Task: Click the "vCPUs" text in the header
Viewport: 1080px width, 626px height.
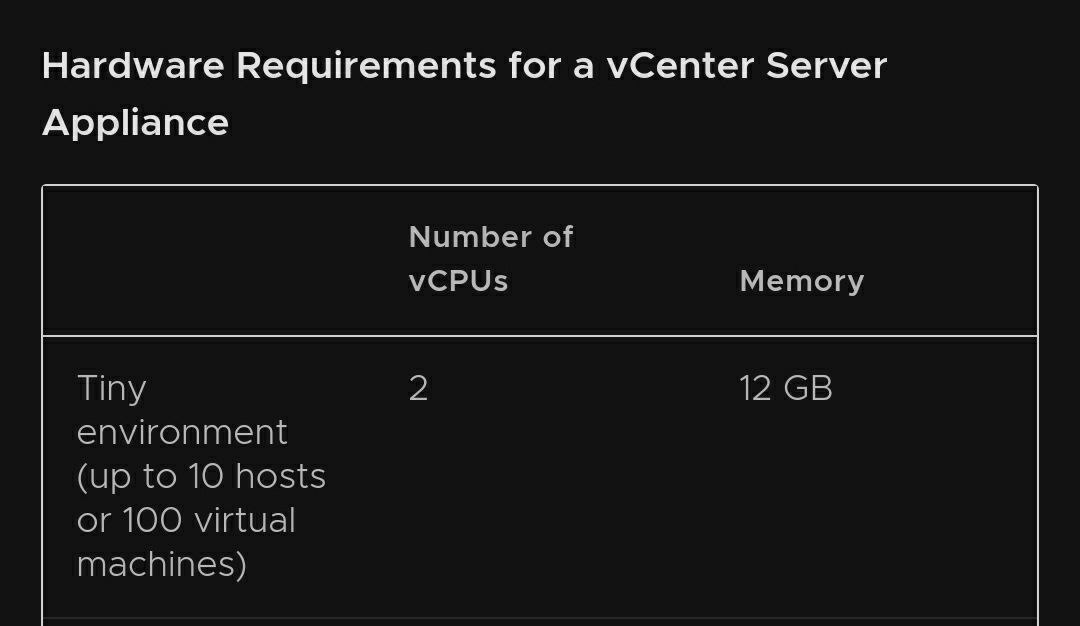Action: 458,281
